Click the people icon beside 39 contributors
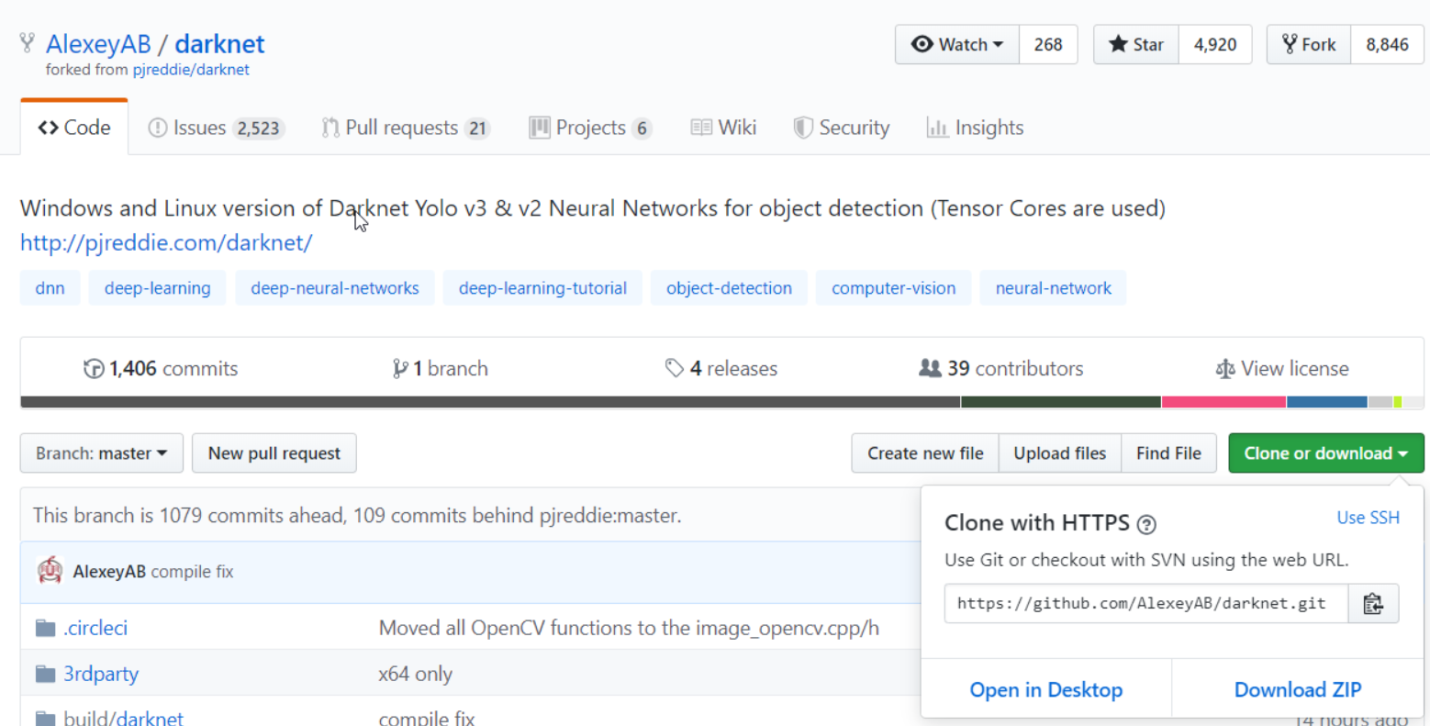This screenshot has width=1430, height=726. coord(930,369)
